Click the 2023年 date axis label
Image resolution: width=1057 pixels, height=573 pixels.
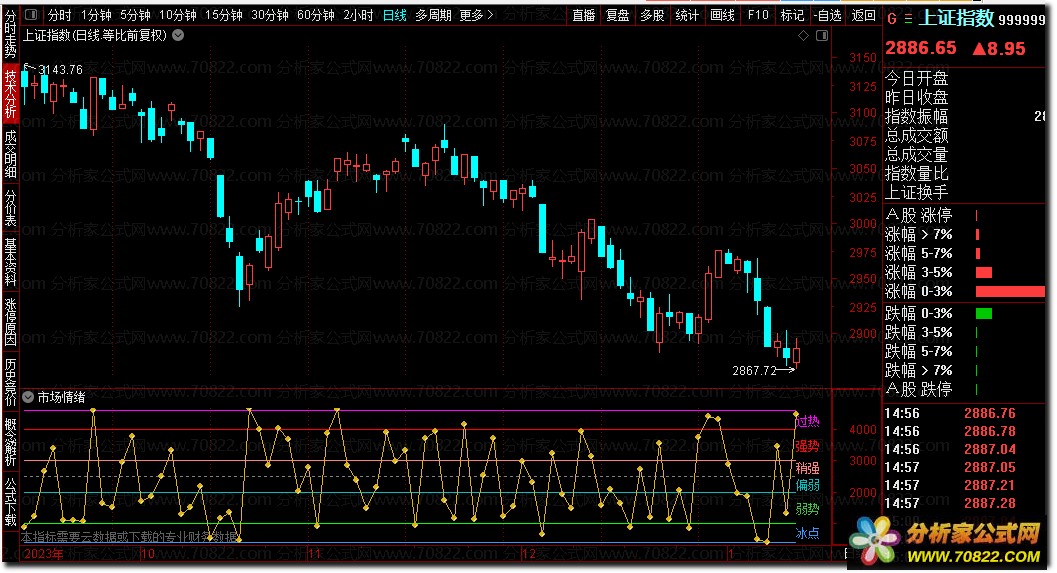[x=44, y=553]
